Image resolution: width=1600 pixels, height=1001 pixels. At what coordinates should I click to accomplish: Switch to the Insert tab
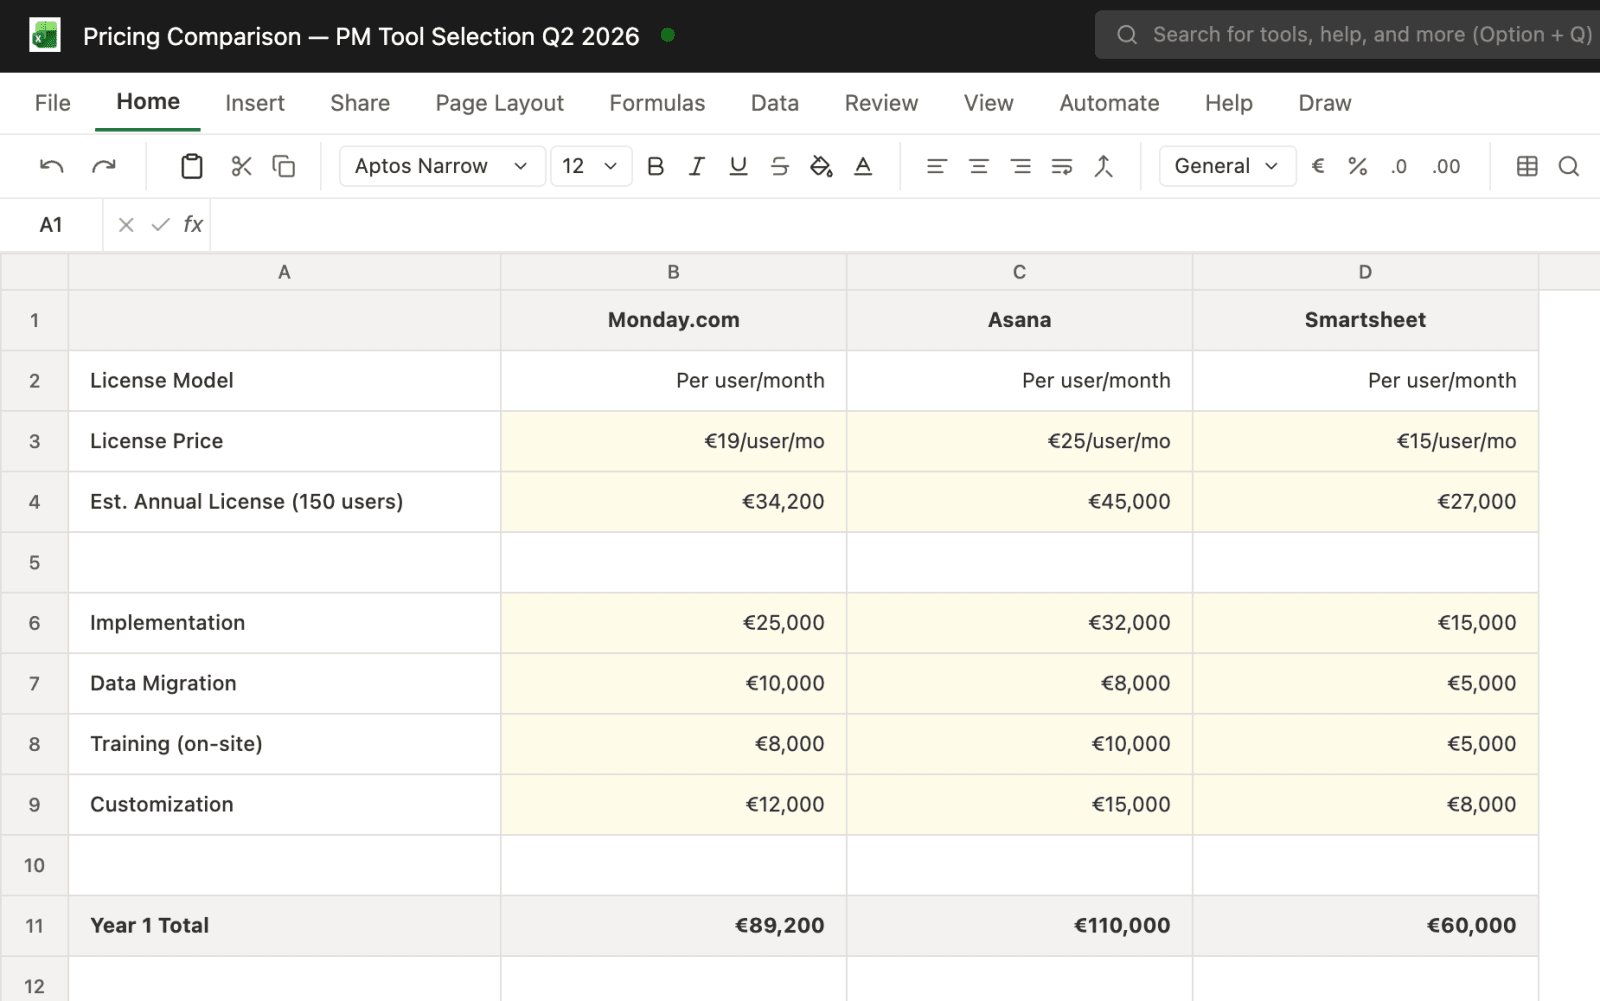click(x=255, y=103)
